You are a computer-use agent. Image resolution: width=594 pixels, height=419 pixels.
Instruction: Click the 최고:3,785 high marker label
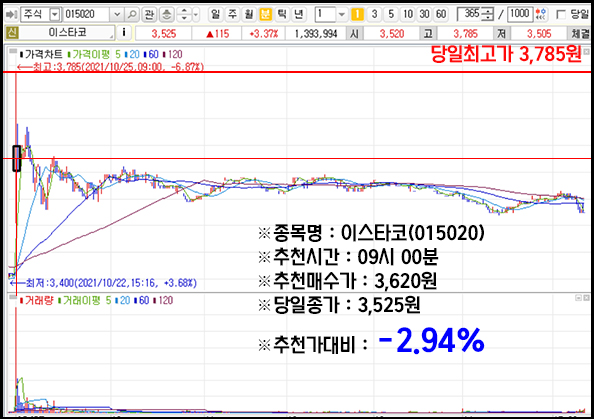click(111, 67)
